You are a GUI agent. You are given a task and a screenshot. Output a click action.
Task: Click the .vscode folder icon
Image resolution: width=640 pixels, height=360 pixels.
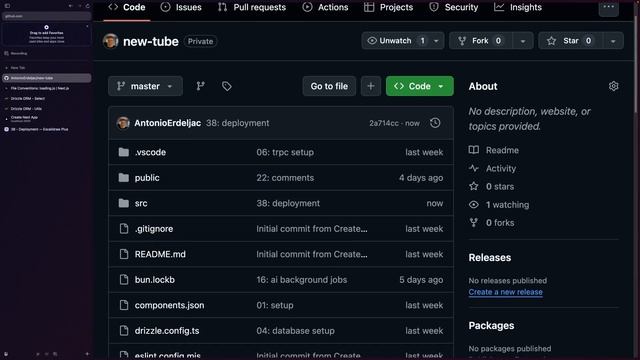pos(124,152)
